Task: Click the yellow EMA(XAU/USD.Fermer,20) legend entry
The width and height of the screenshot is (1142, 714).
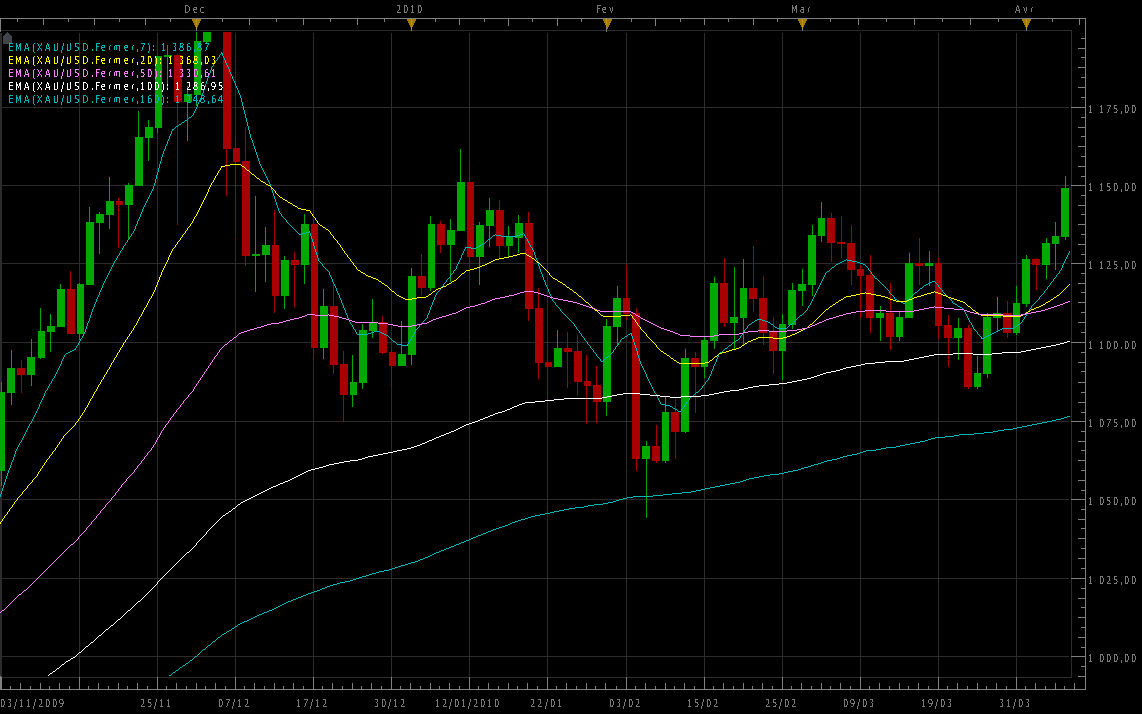Action: (113, 60)
